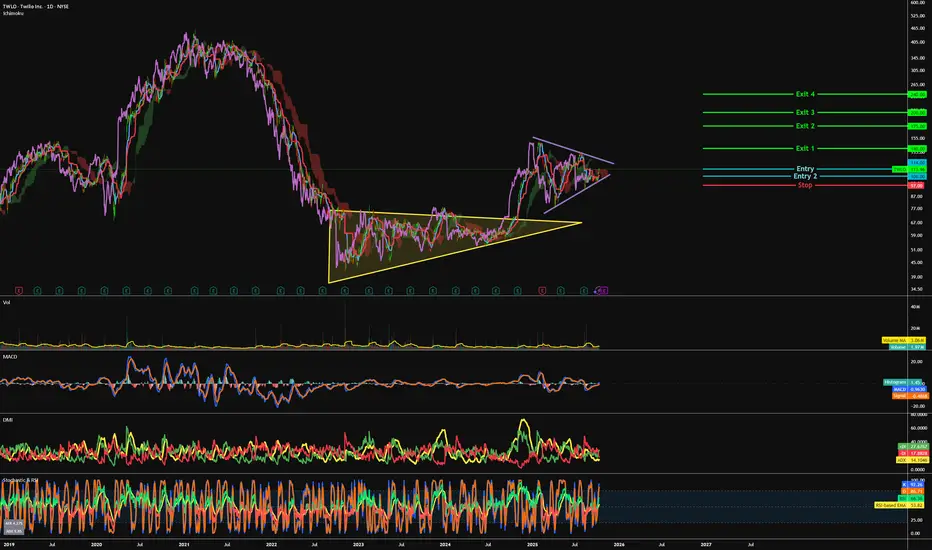Screen dimensions: 932x550
Task: Click 34.50 on the price axis
Action: tap(917, 290)
